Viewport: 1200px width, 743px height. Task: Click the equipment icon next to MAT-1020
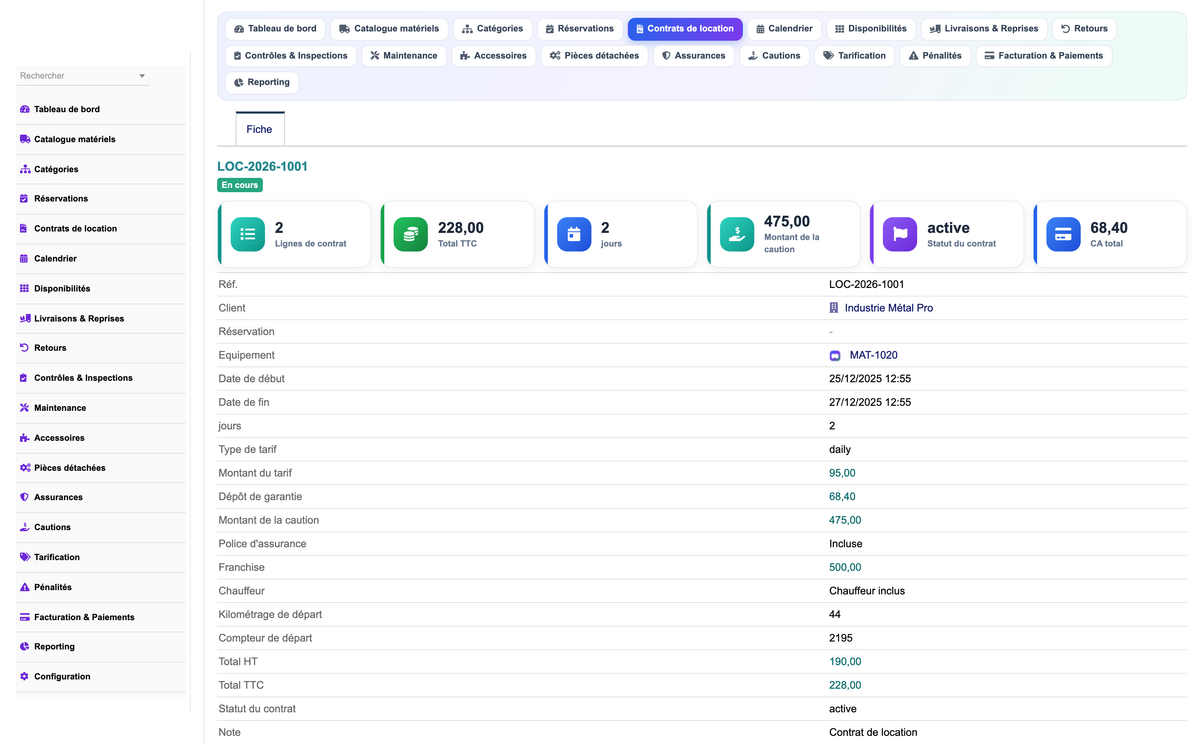835,355
